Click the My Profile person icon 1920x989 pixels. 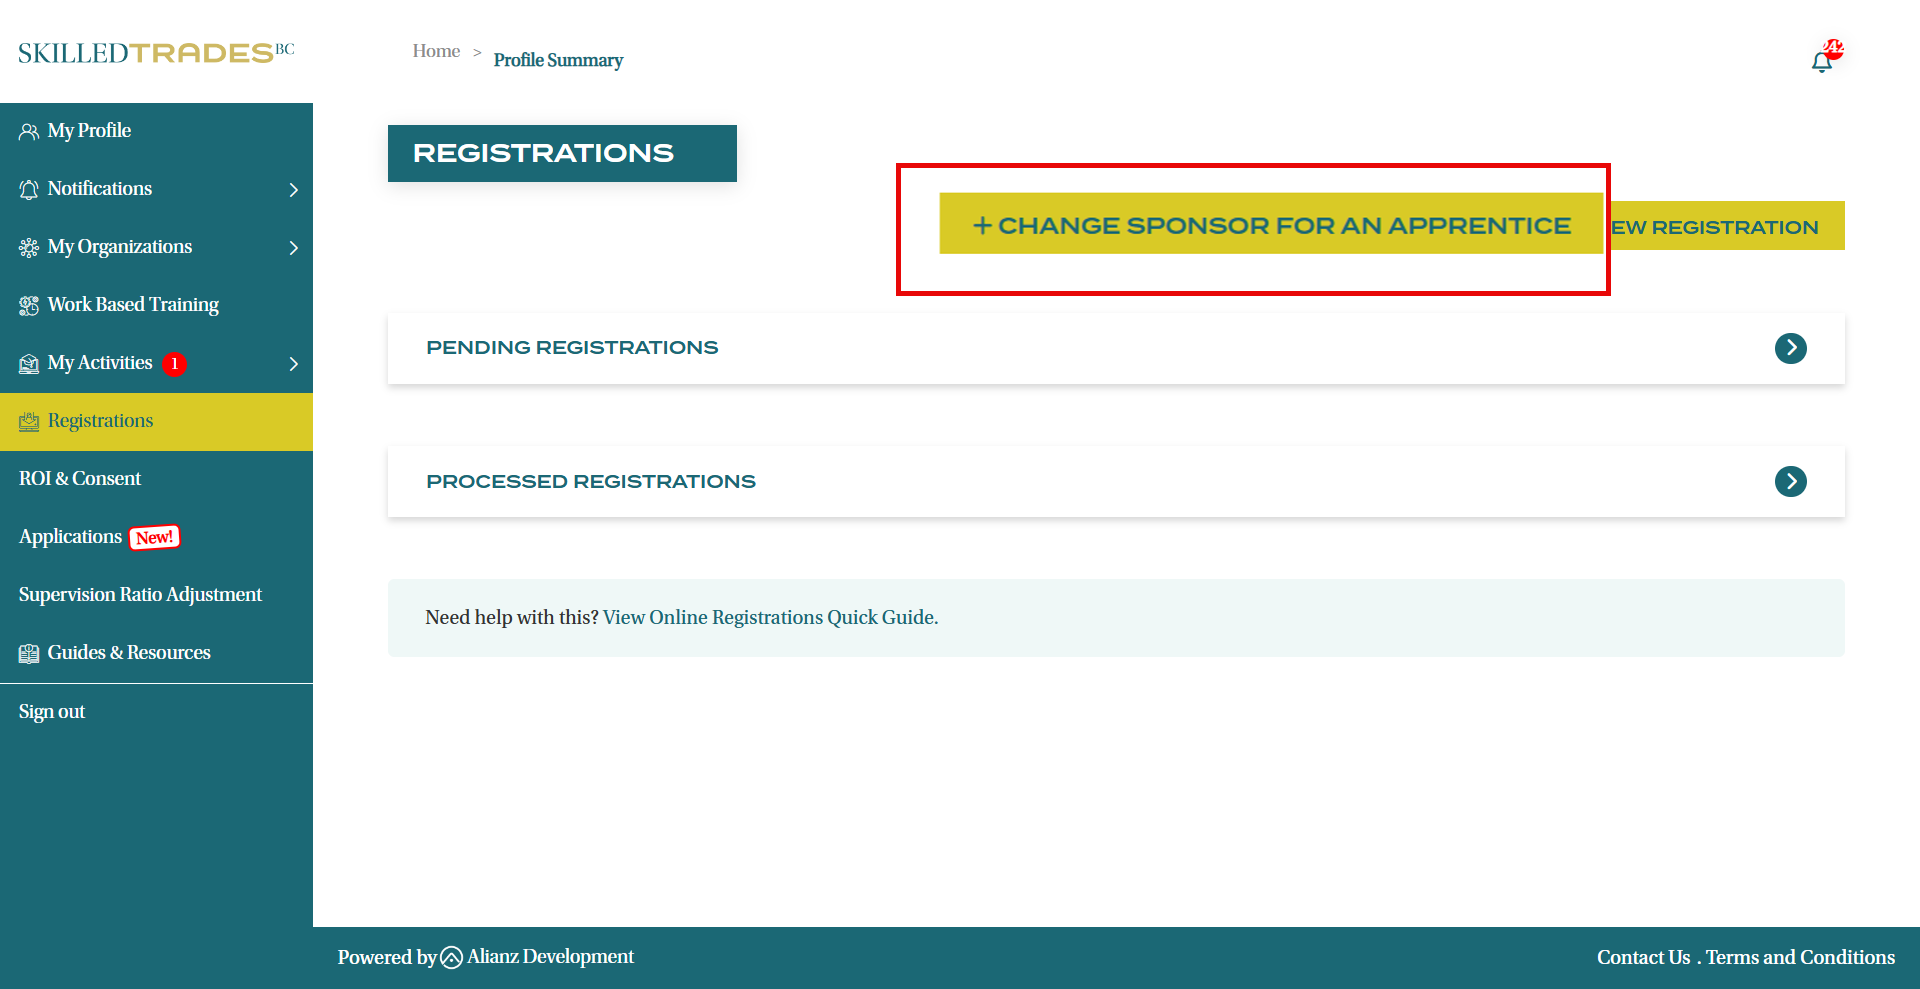click(x=29, y=132)
